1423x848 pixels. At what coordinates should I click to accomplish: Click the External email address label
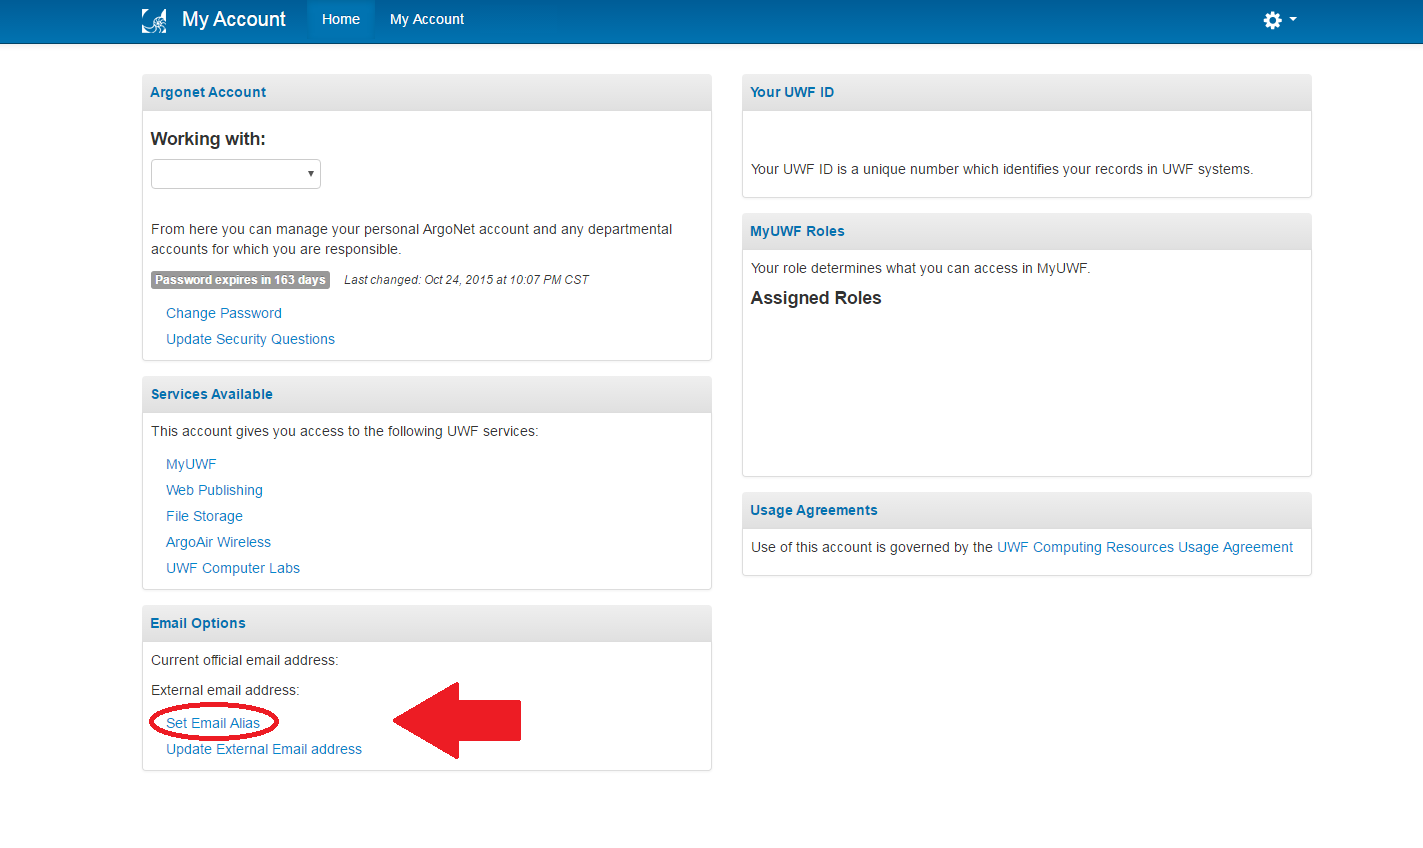(225, 690)
